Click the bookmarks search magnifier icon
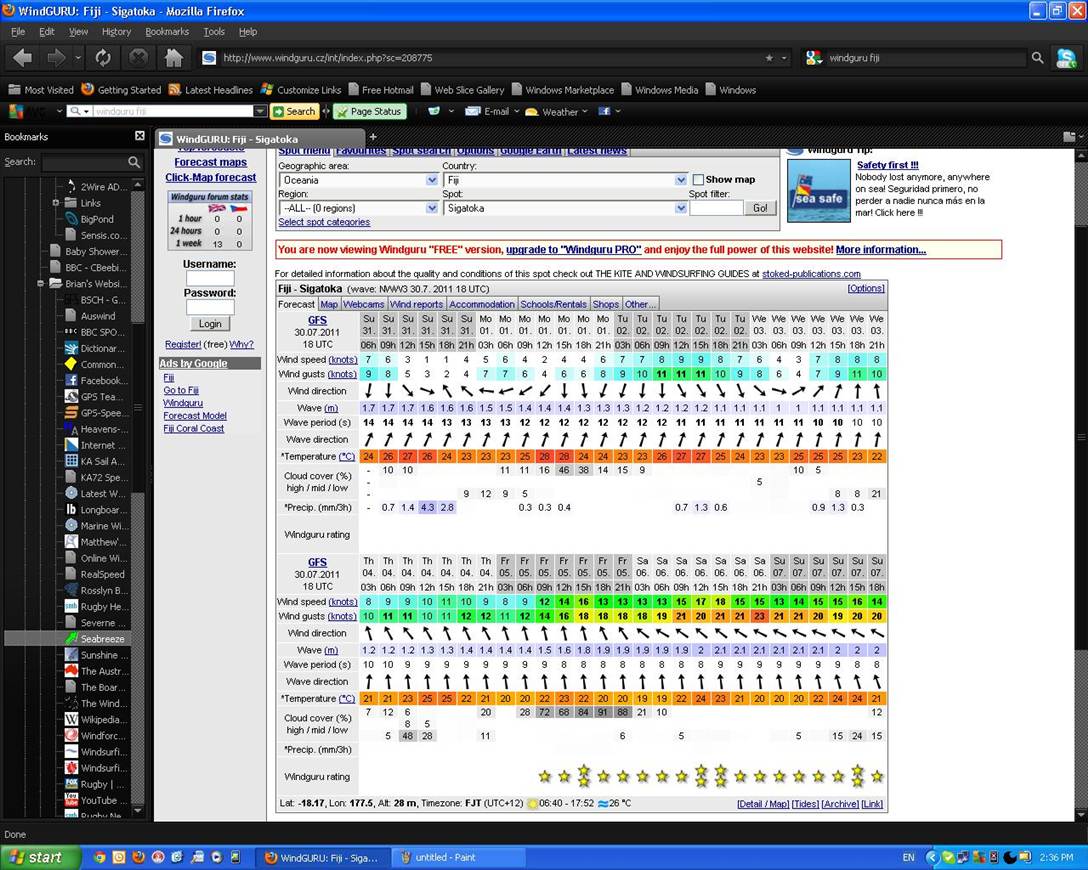This screenshot has width=1088, height=870. click(x=134, y=162)
